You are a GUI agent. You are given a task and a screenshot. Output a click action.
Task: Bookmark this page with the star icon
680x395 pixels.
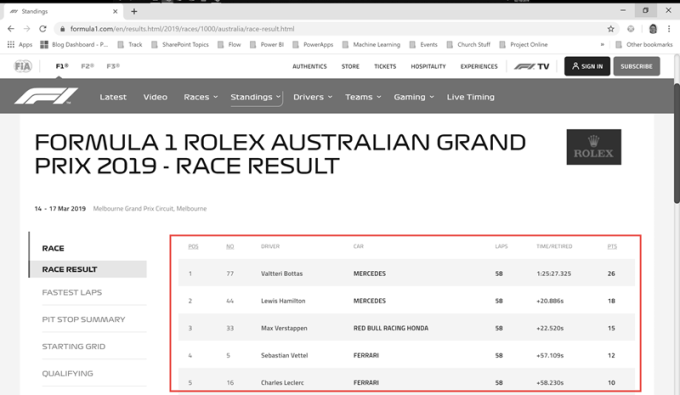click(x=611, y=29)
